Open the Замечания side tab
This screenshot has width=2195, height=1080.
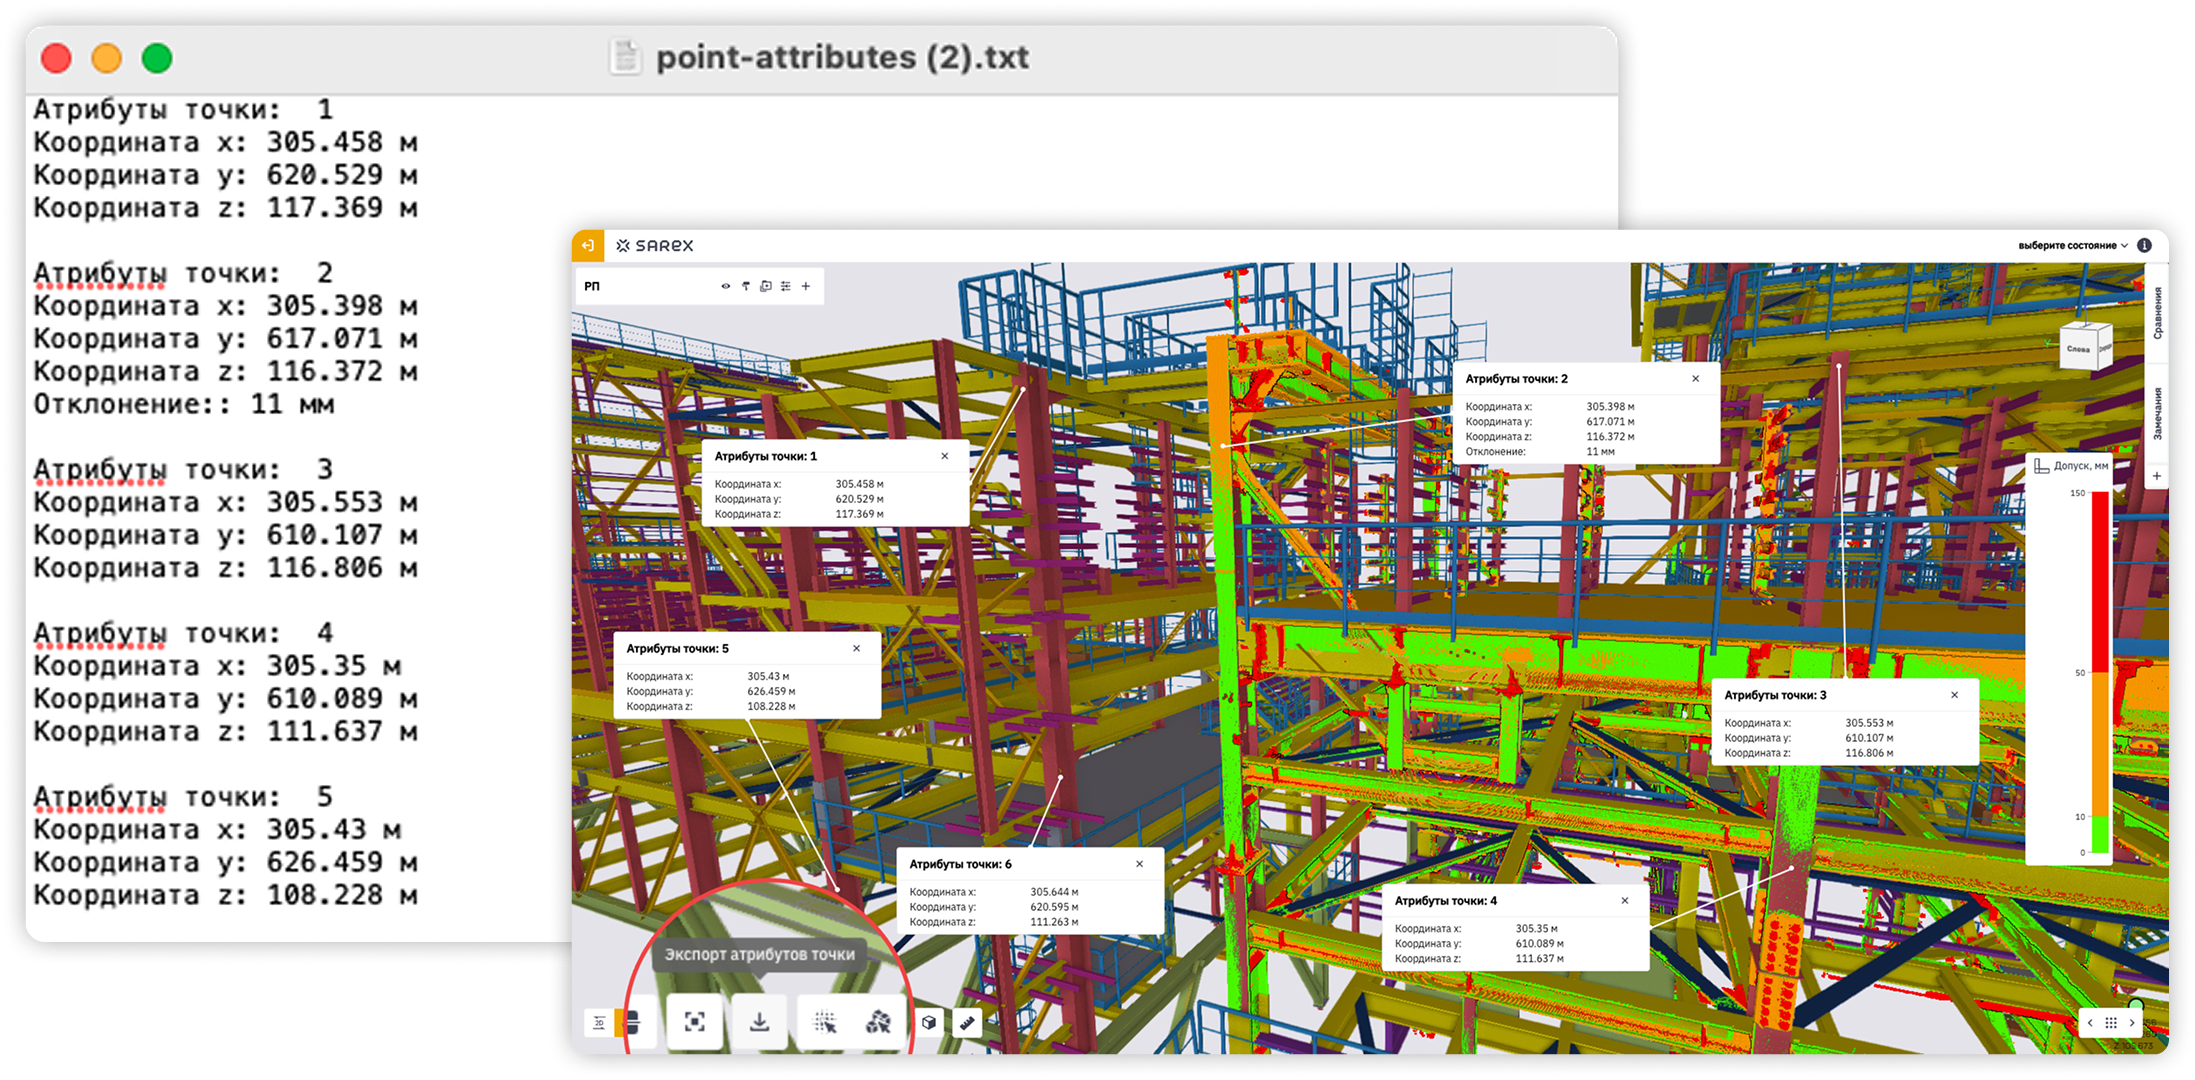pyautogui.click(x=2158, y=413)
